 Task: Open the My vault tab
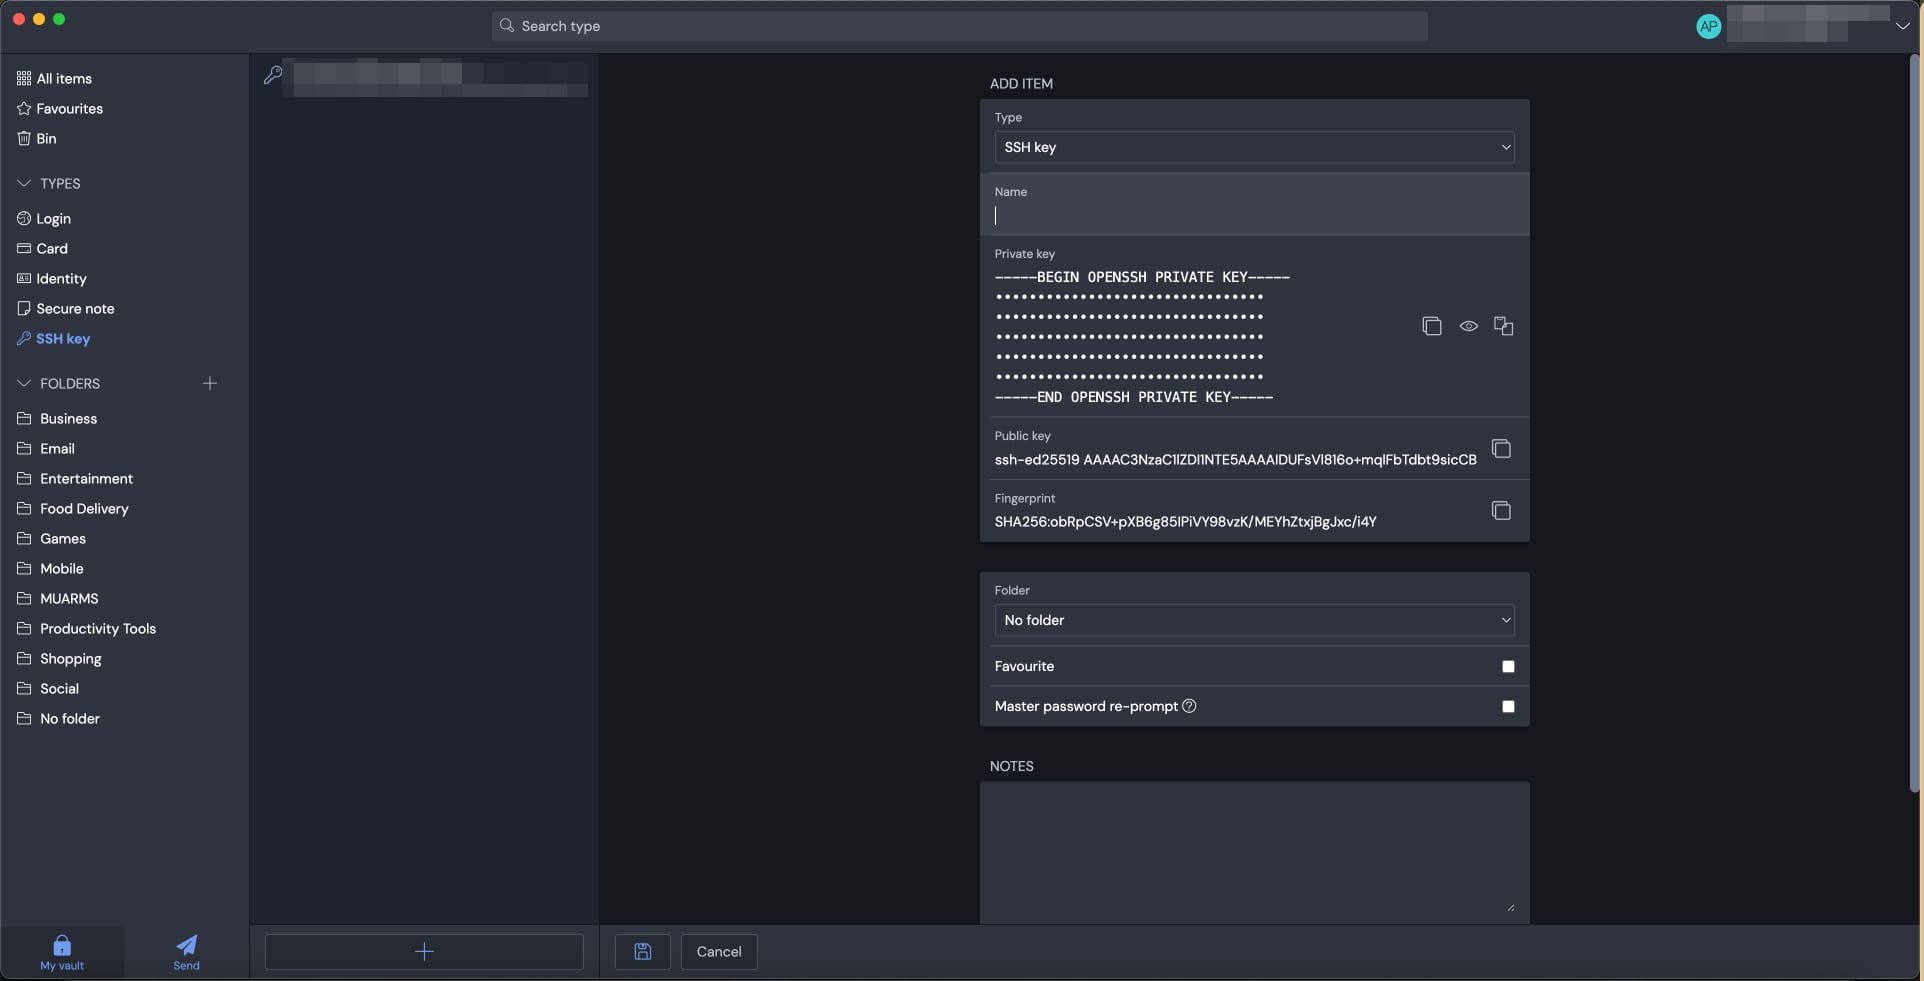(x=62, y=953)
